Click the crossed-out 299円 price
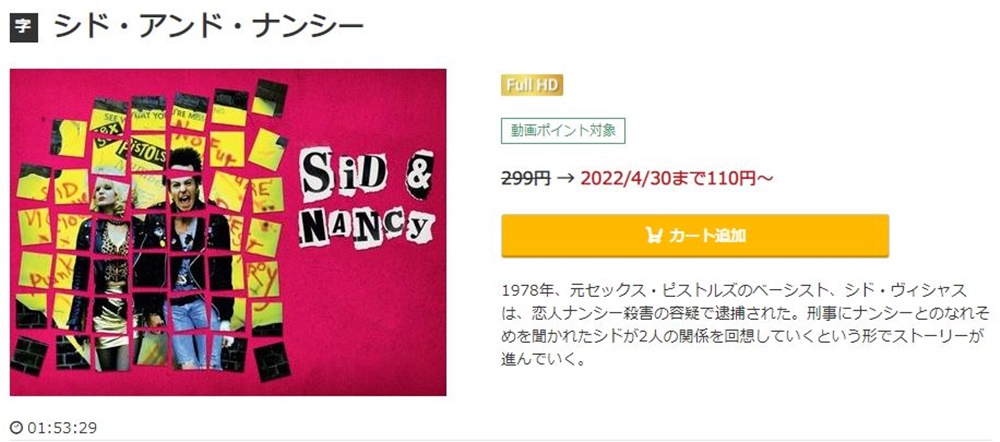The height and width of the screenshot is (442, 1000). tap(526, 179)
